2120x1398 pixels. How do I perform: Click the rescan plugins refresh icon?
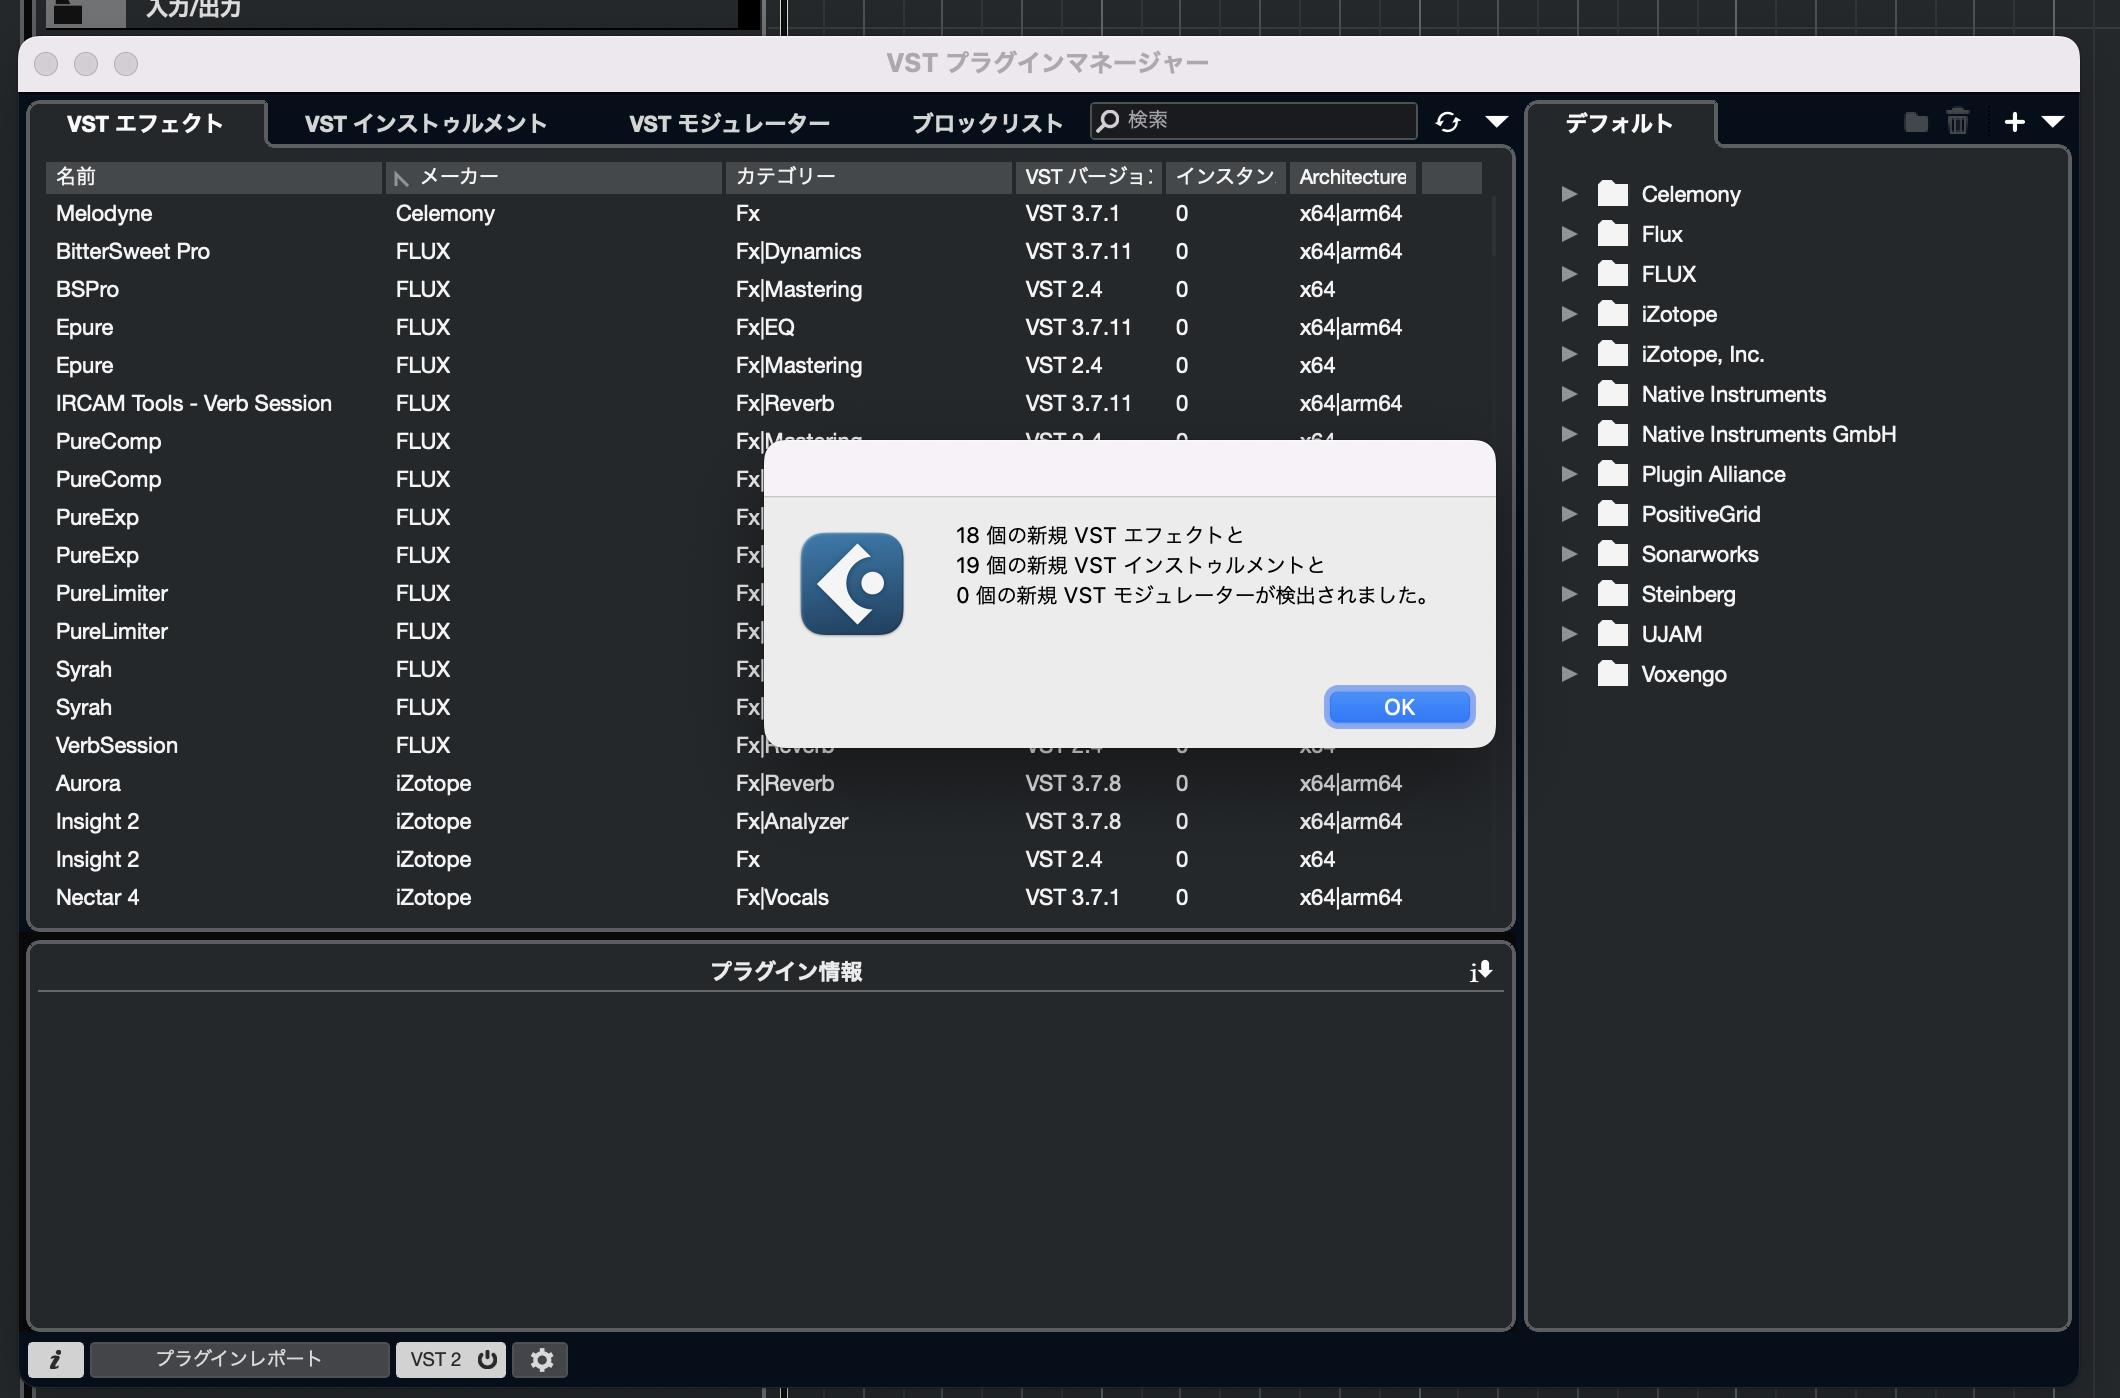(x=1448, y=122)
